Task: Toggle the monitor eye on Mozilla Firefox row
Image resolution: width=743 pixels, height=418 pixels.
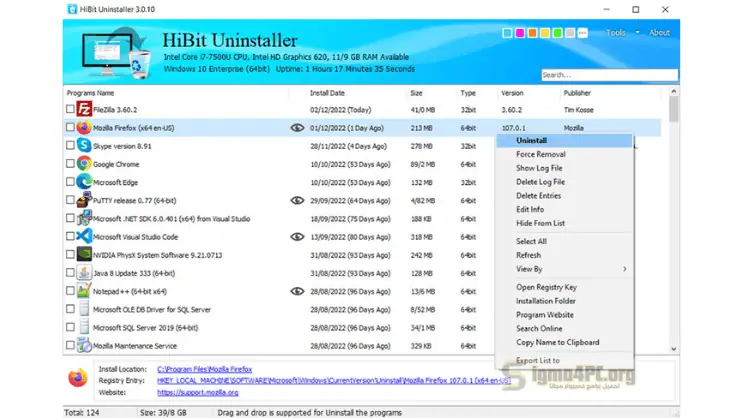Action: [x=297, y=127]
